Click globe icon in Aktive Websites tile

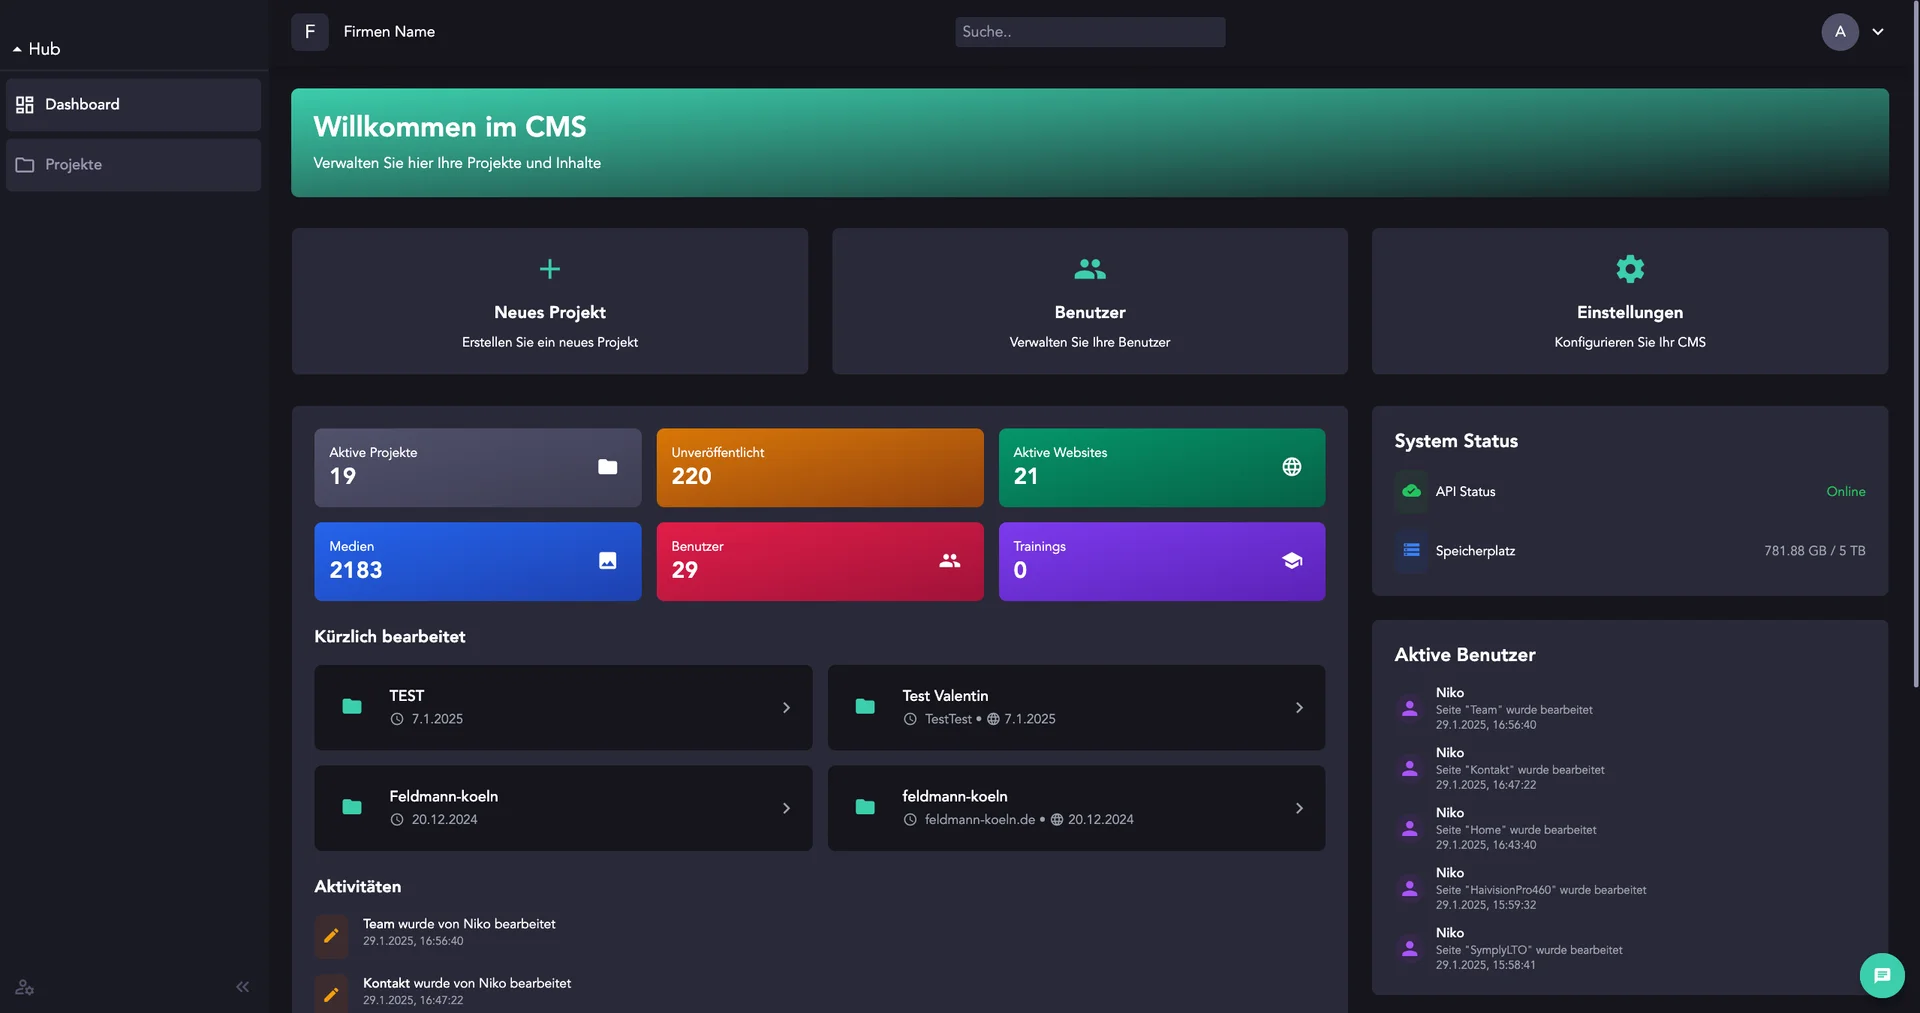click(x=1292, y=467)
